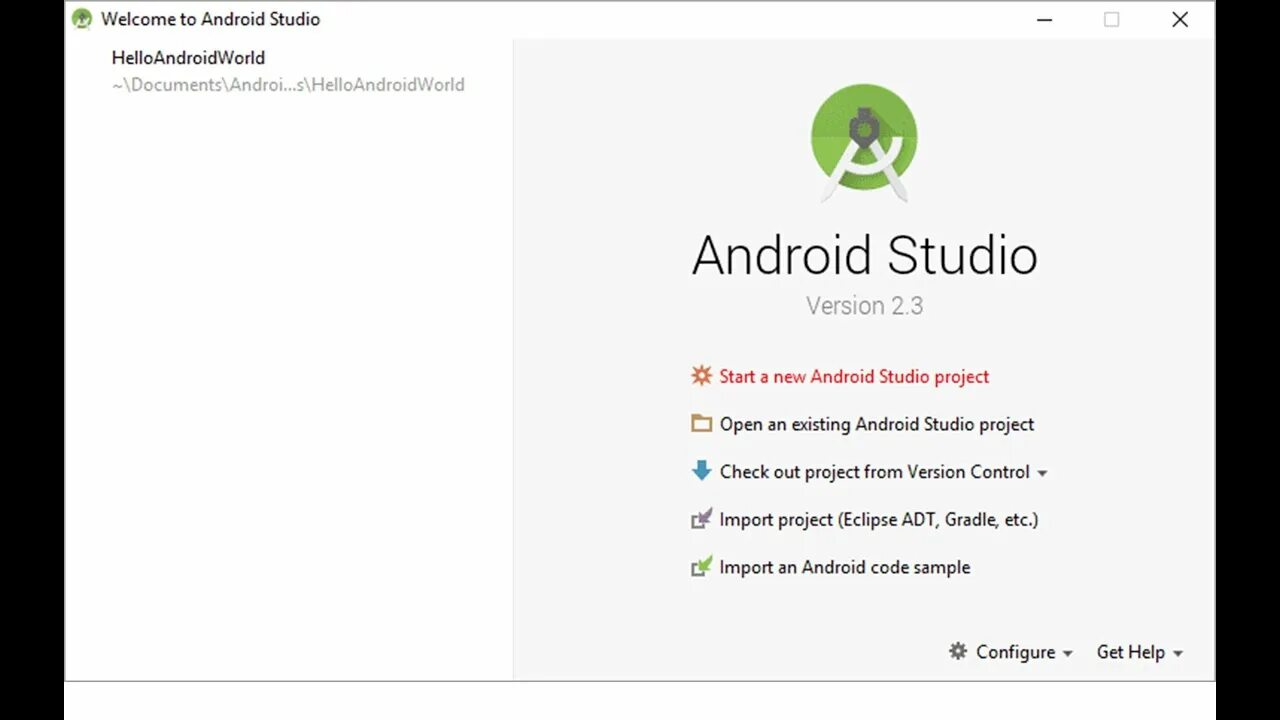Open an existing Android Studio project
The image size is (1280, 720).
tap(877, 424)
